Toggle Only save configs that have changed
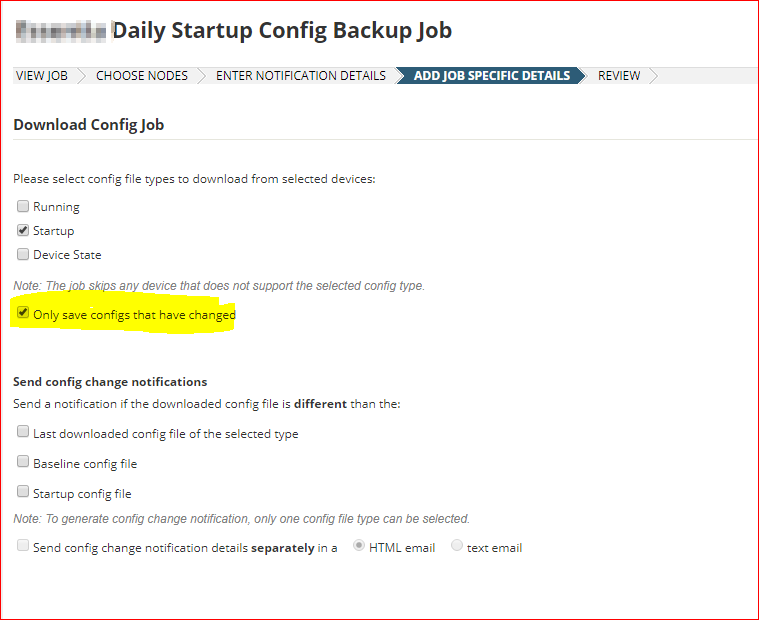 23,313
